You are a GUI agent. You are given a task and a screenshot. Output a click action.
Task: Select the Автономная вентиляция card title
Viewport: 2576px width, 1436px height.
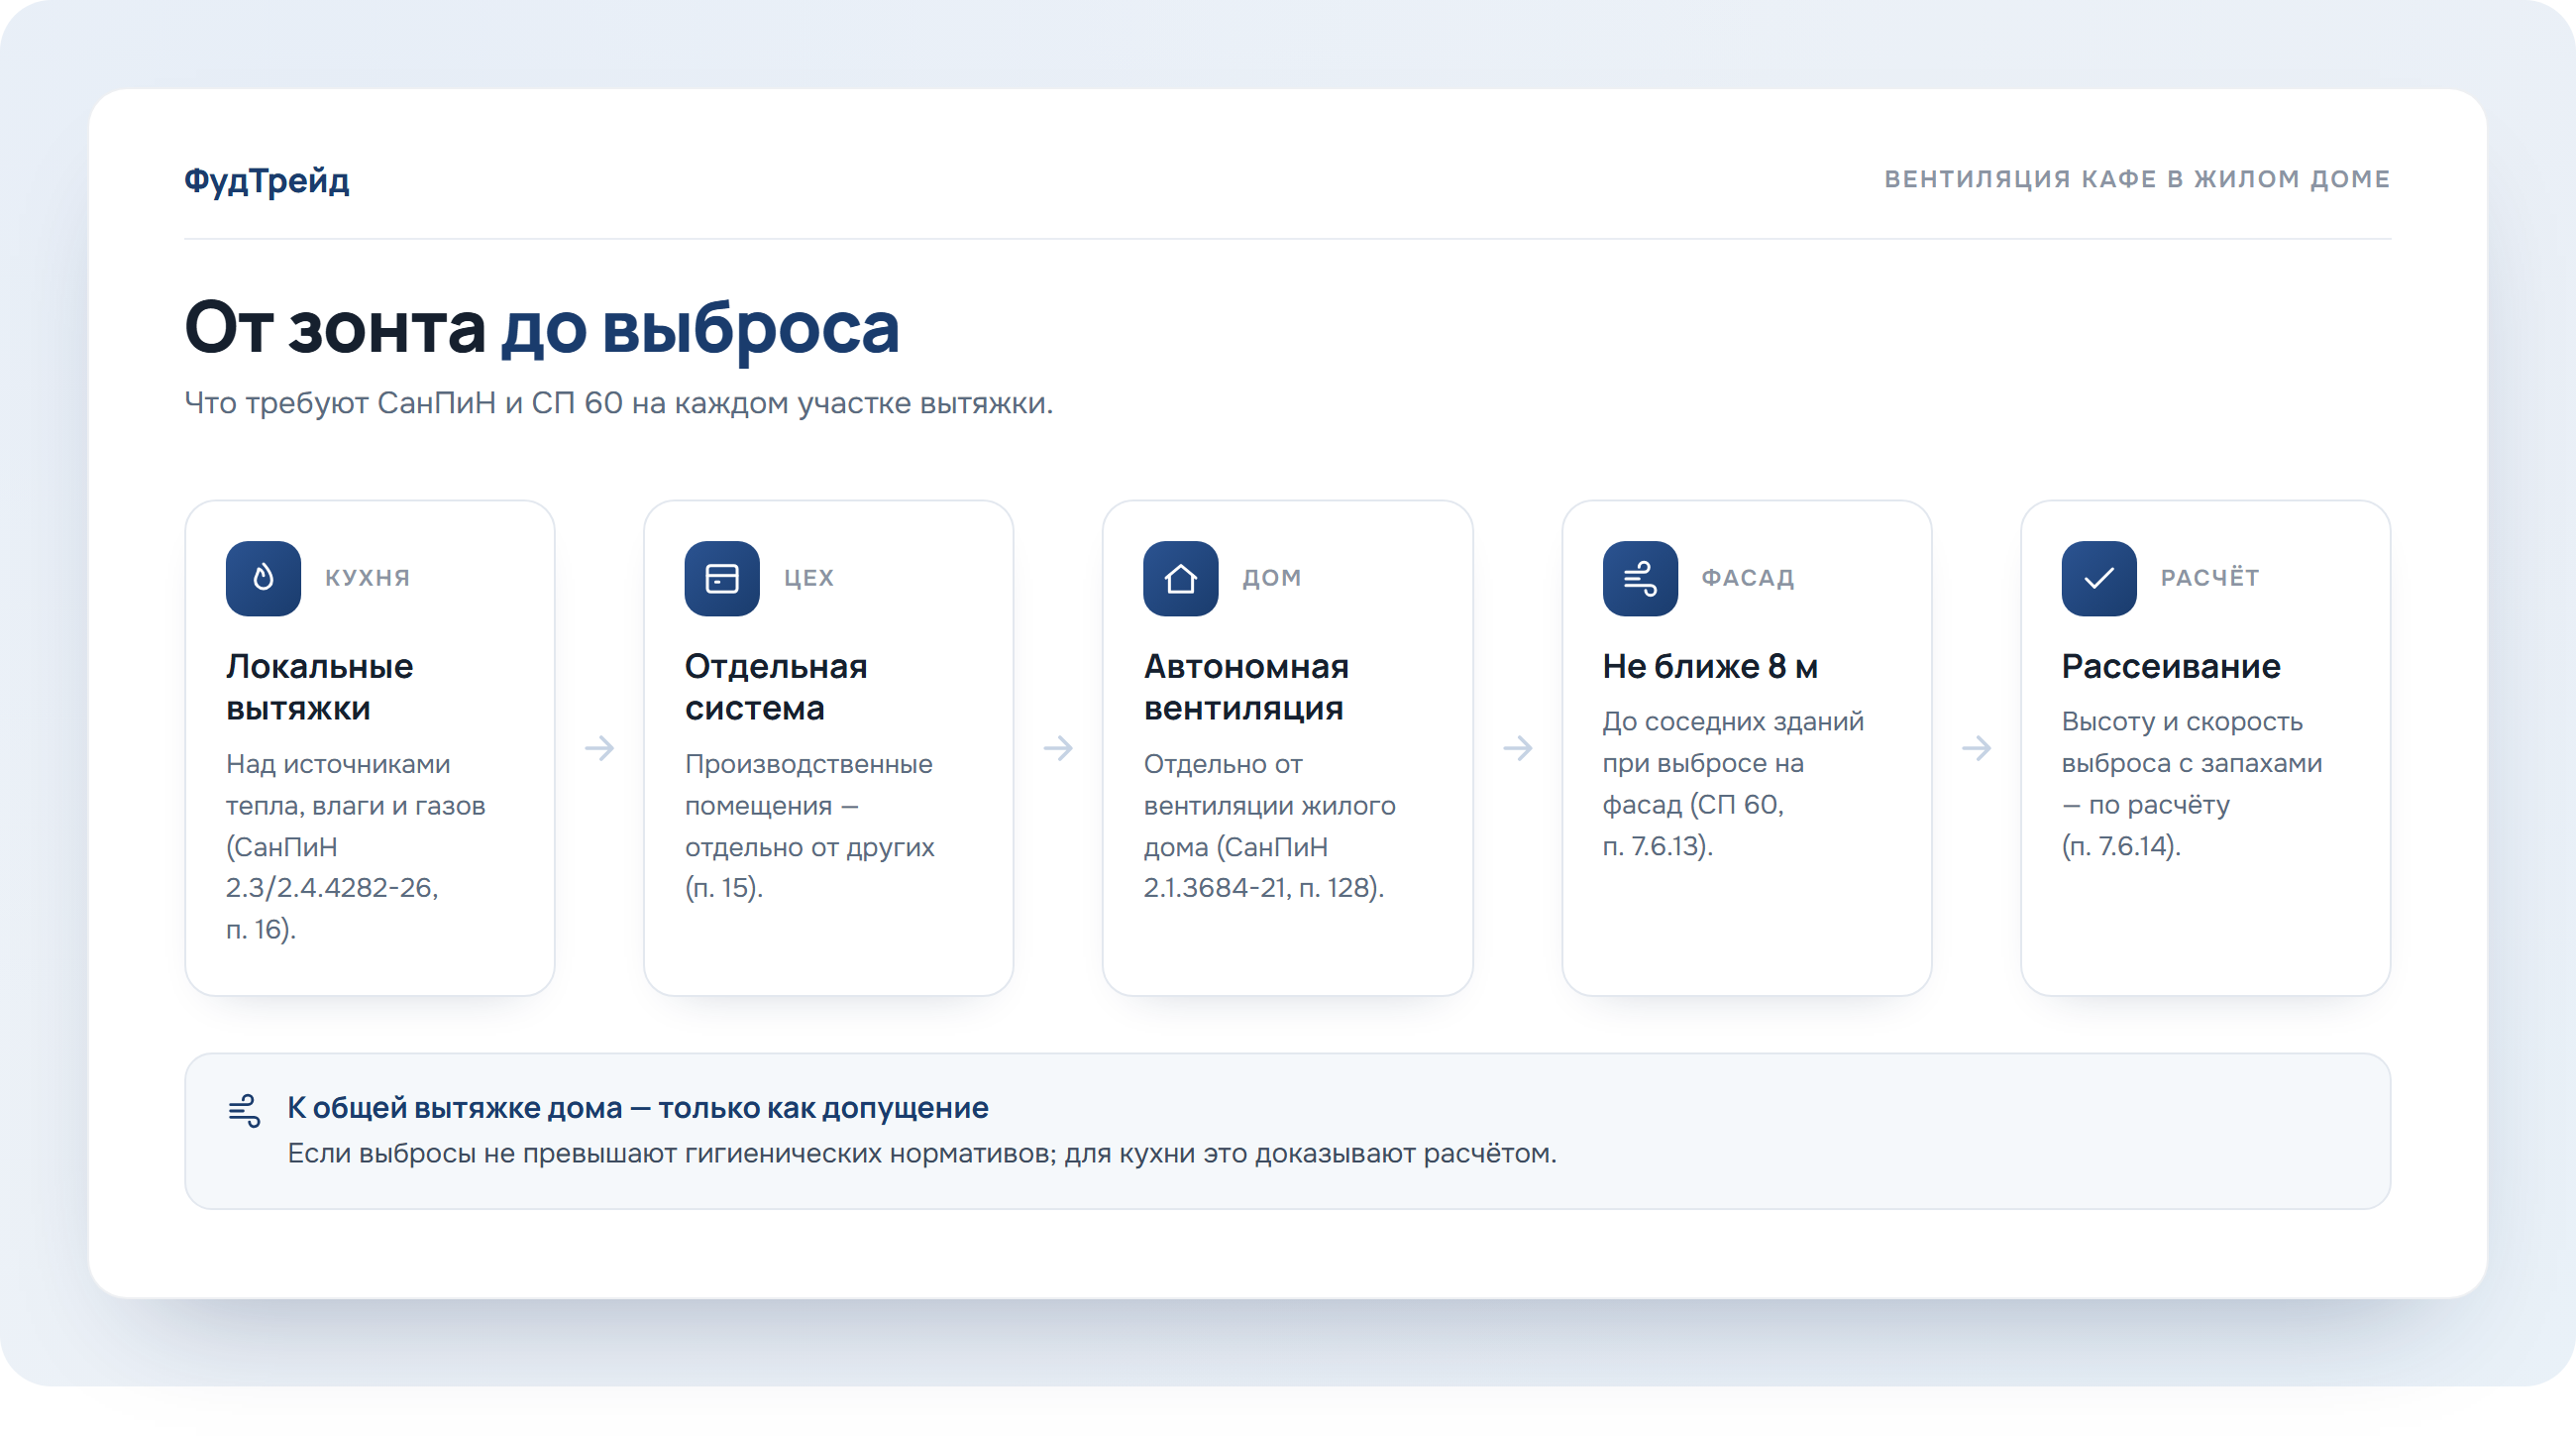[x=1246, y=687]
